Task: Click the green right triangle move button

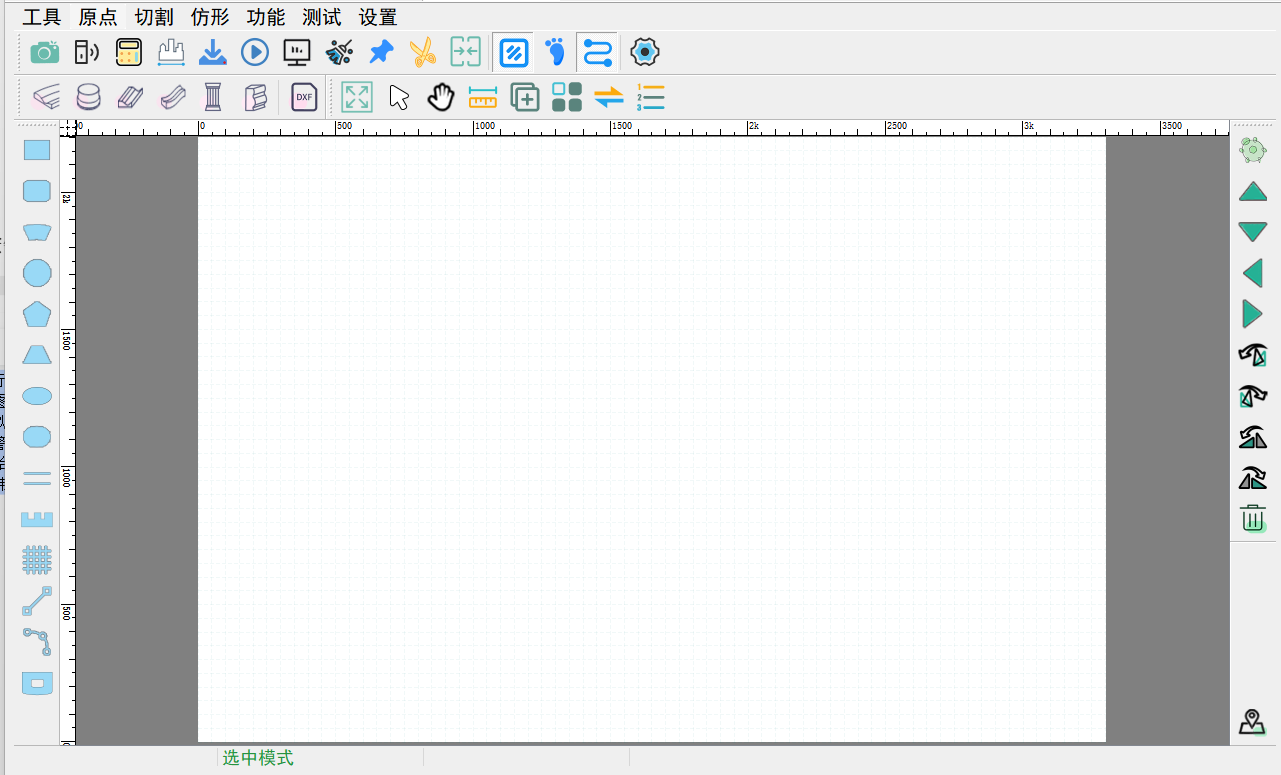Action: tap(1252, 314)
